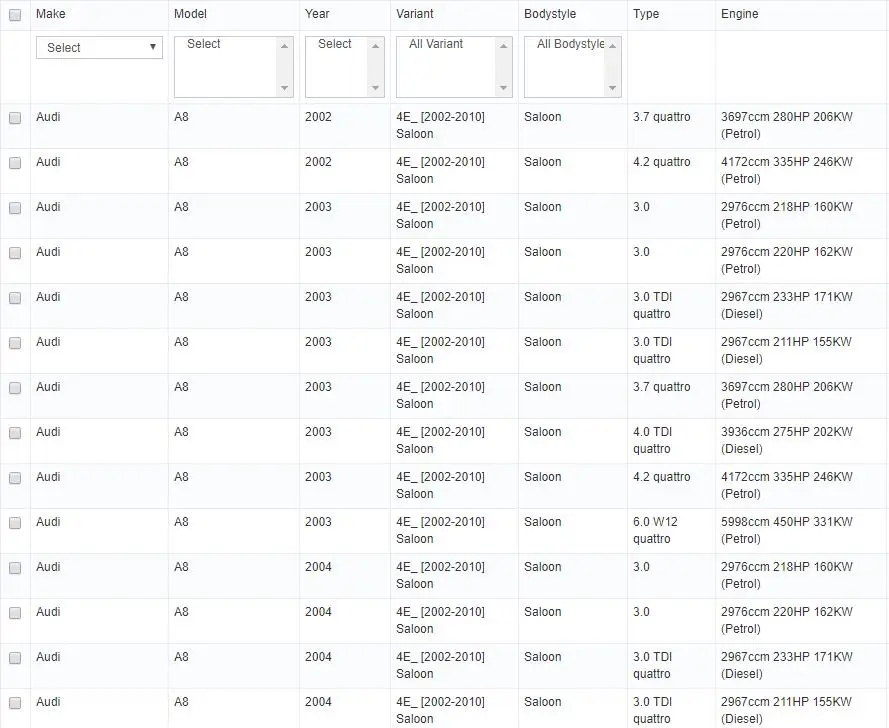This screenshot has height=728, width=889.
Task: Pick All Bodystyle in the Bodystyle filter list
Action: pos(570,44)
